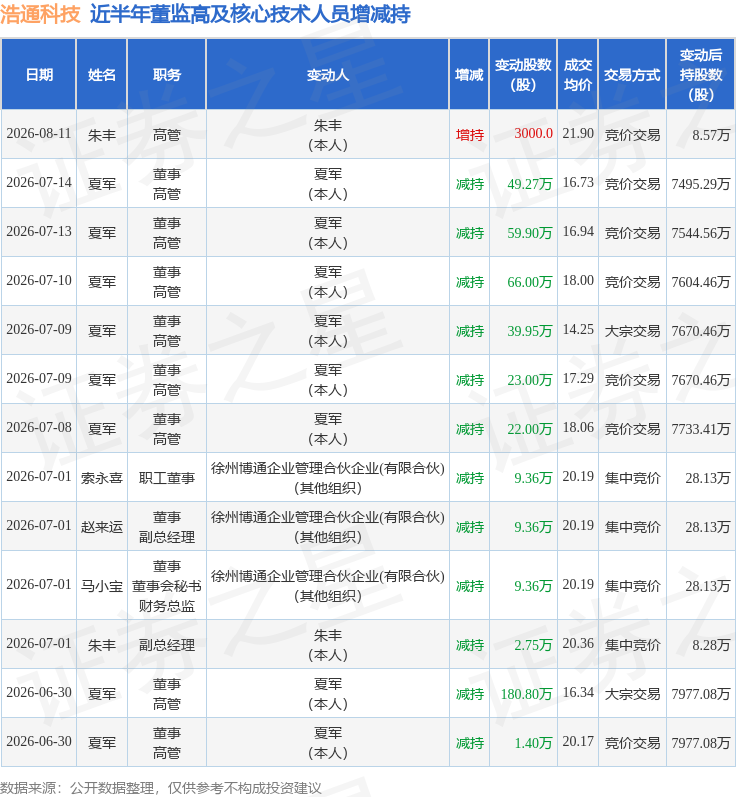Viewport: 736px width, 797px height.
Task: Click the 日期 column header
Action: click(39, 74)
